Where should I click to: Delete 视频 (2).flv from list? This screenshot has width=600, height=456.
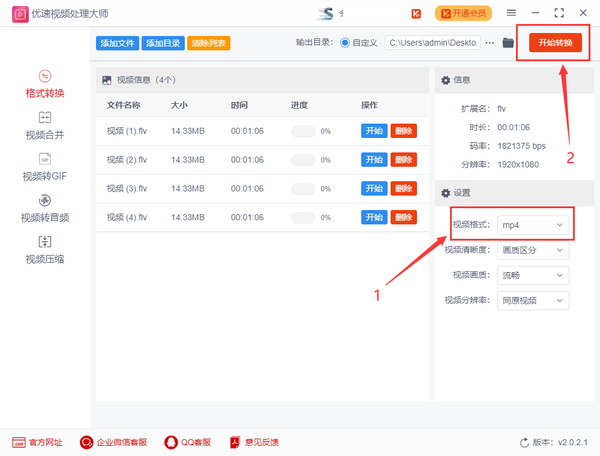click(404, 160)
